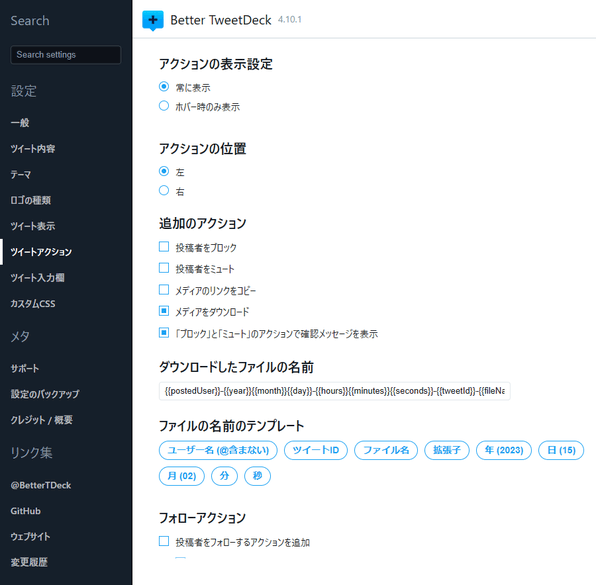Image resolution: width=596 pixels, height=585 pixels.
Task: Enable 投稿者をミュート checkbox
Action: click(164, 268)
